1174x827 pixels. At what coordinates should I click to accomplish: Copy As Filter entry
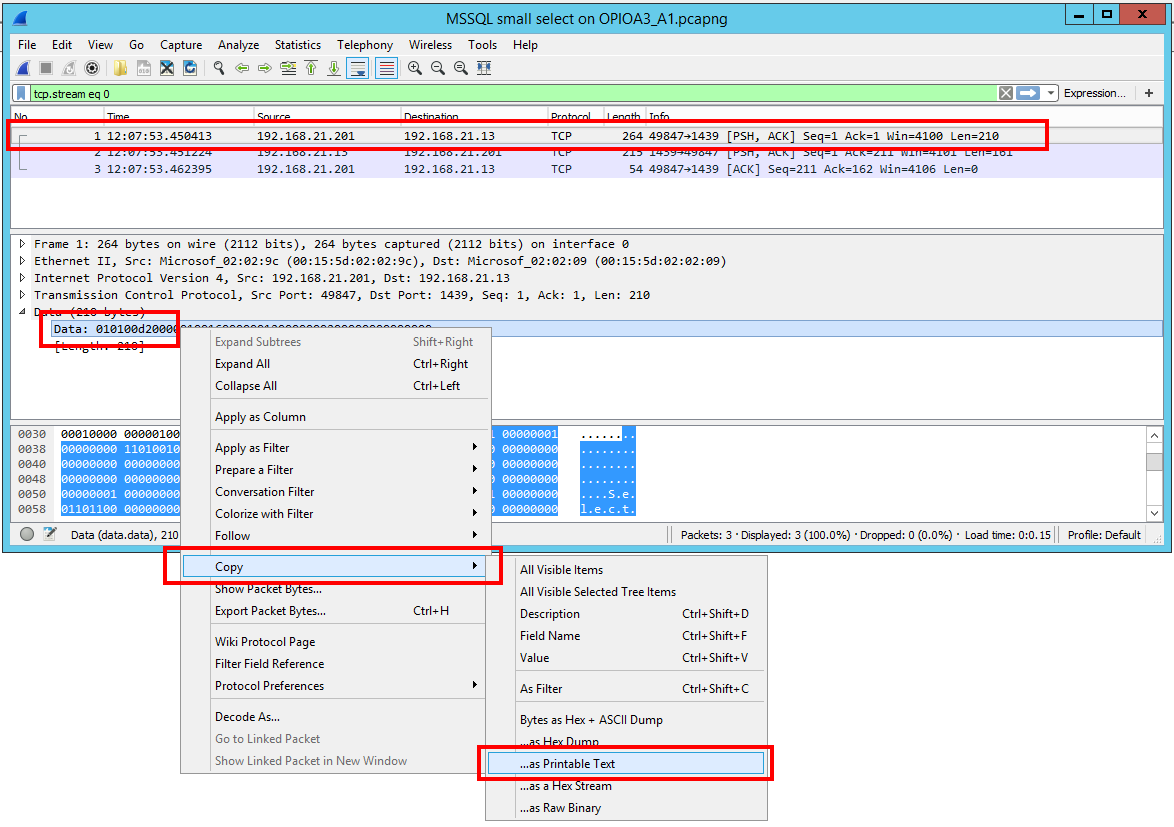626,689
